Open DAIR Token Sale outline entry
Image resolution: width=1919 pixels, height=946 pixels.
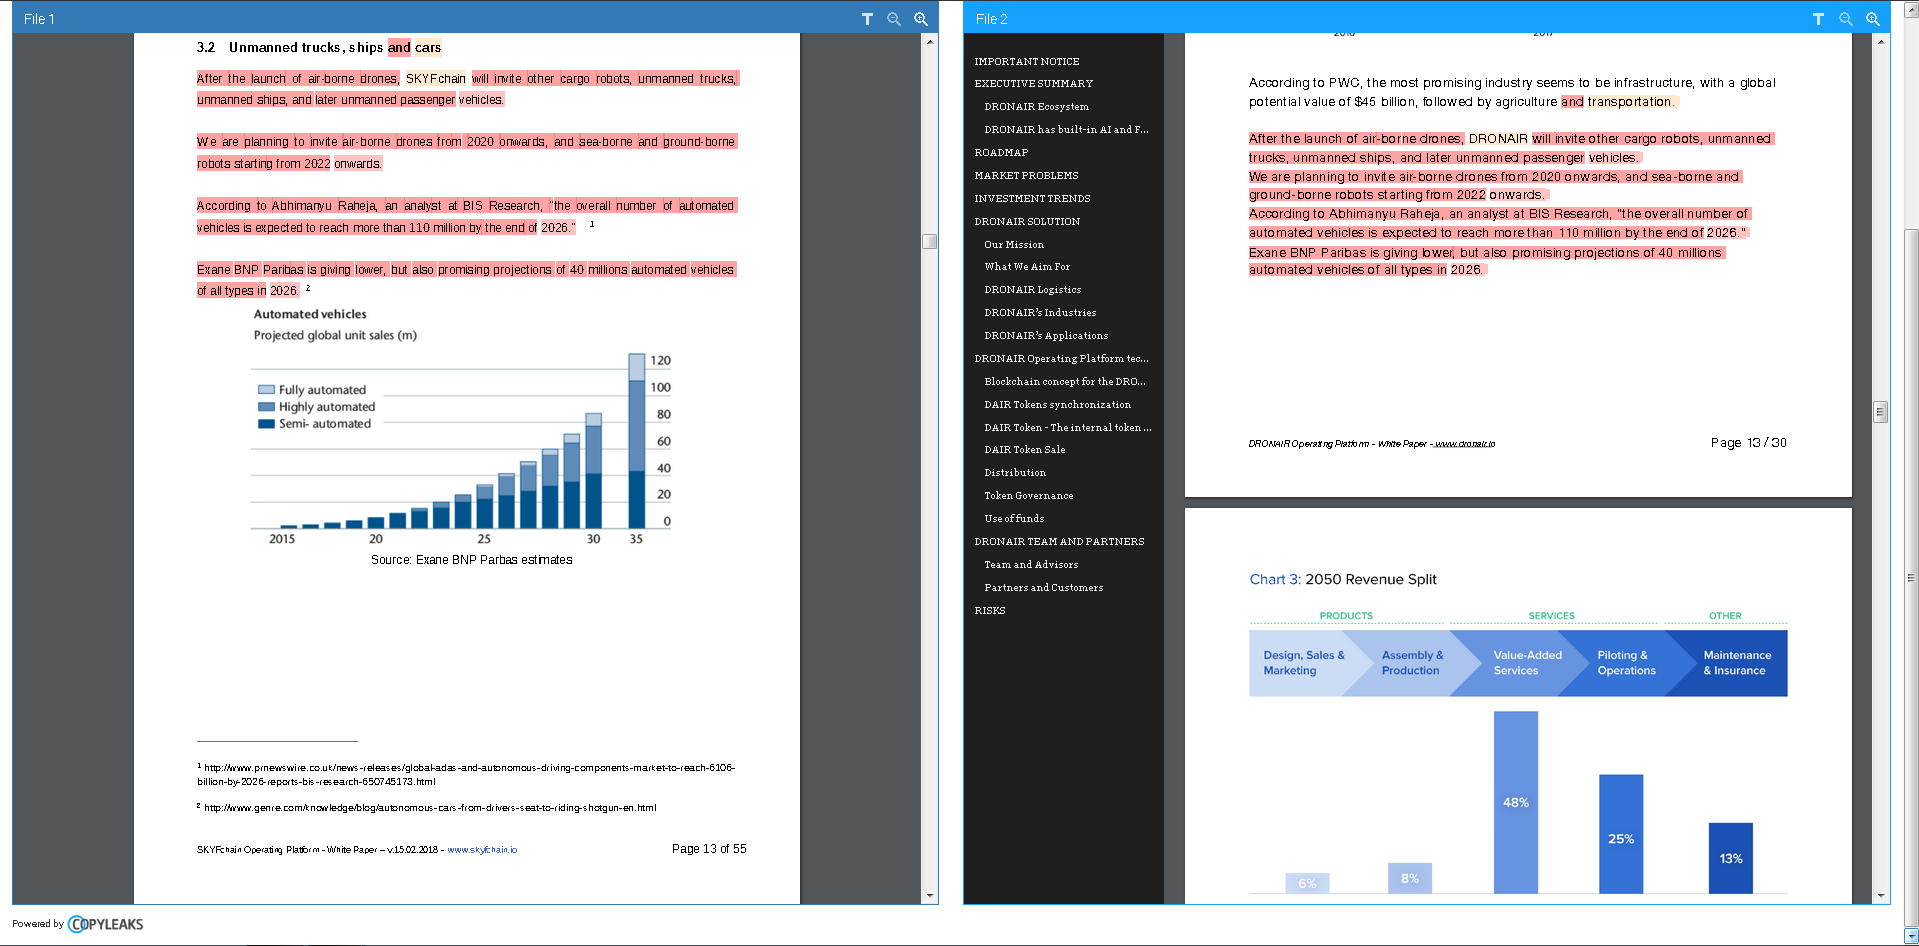(x=1025, y=450)
